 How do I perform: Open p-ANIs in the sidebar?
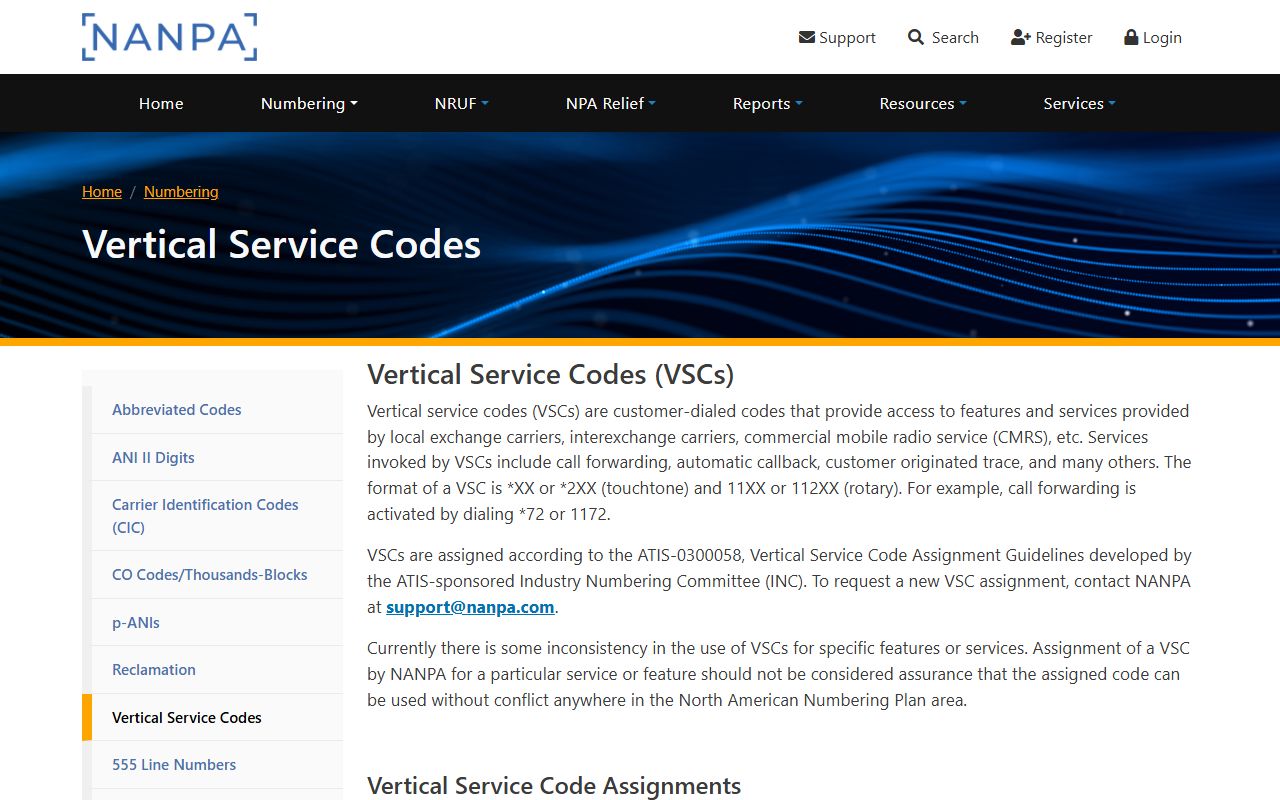(x=217, y=623)
